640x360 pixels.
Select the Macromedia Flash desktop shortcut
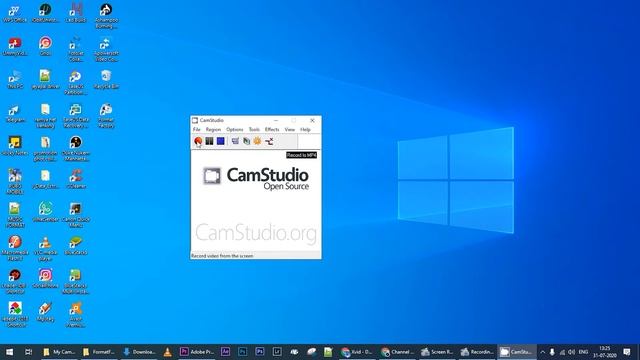coord(15,249)
